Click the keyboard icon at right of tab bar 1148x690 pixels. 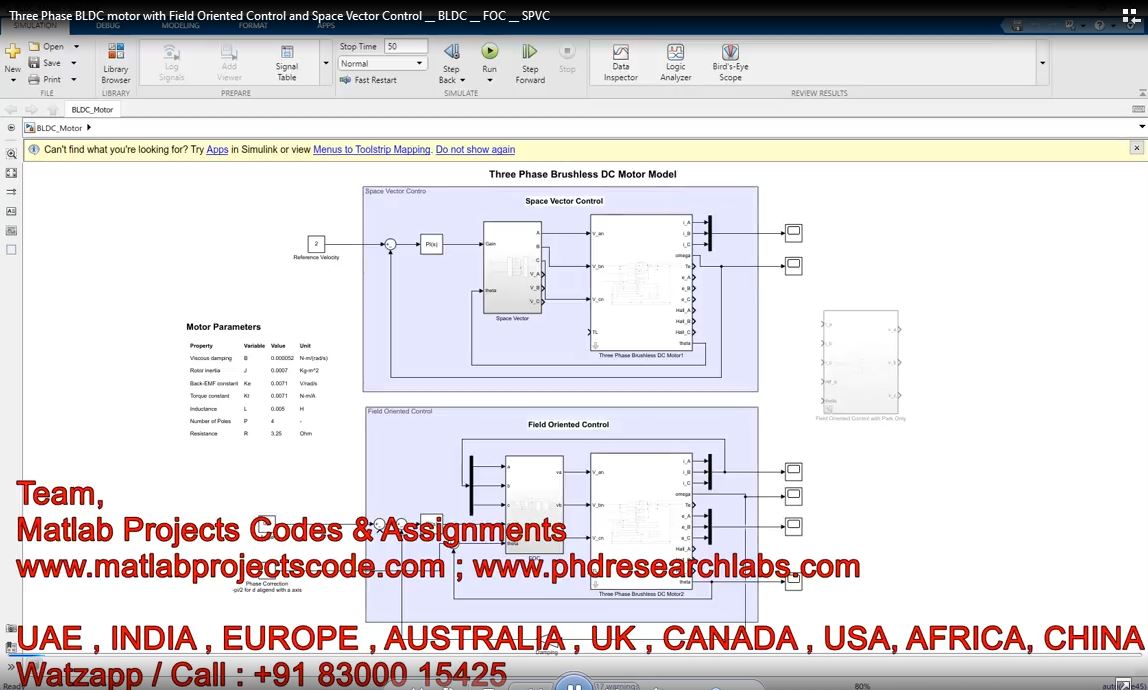click(1138, 109)
